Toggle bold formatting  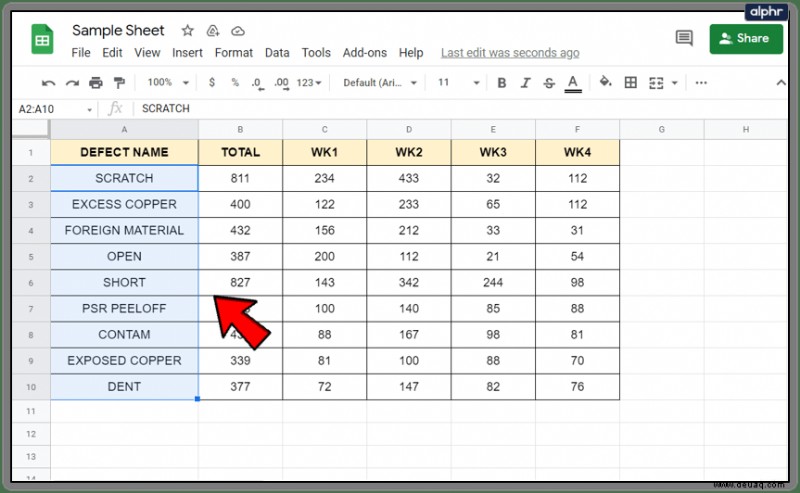coord(502,83)
